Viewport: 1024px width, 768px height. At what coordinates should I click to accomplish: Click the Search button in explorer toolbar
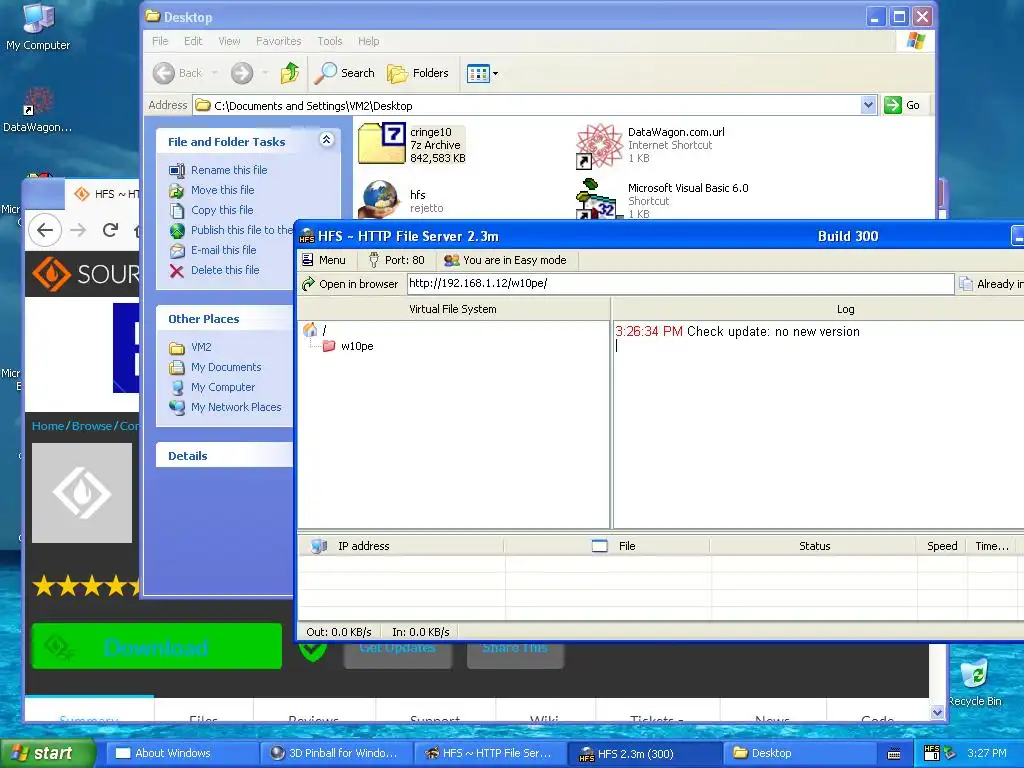coord(344,73)
